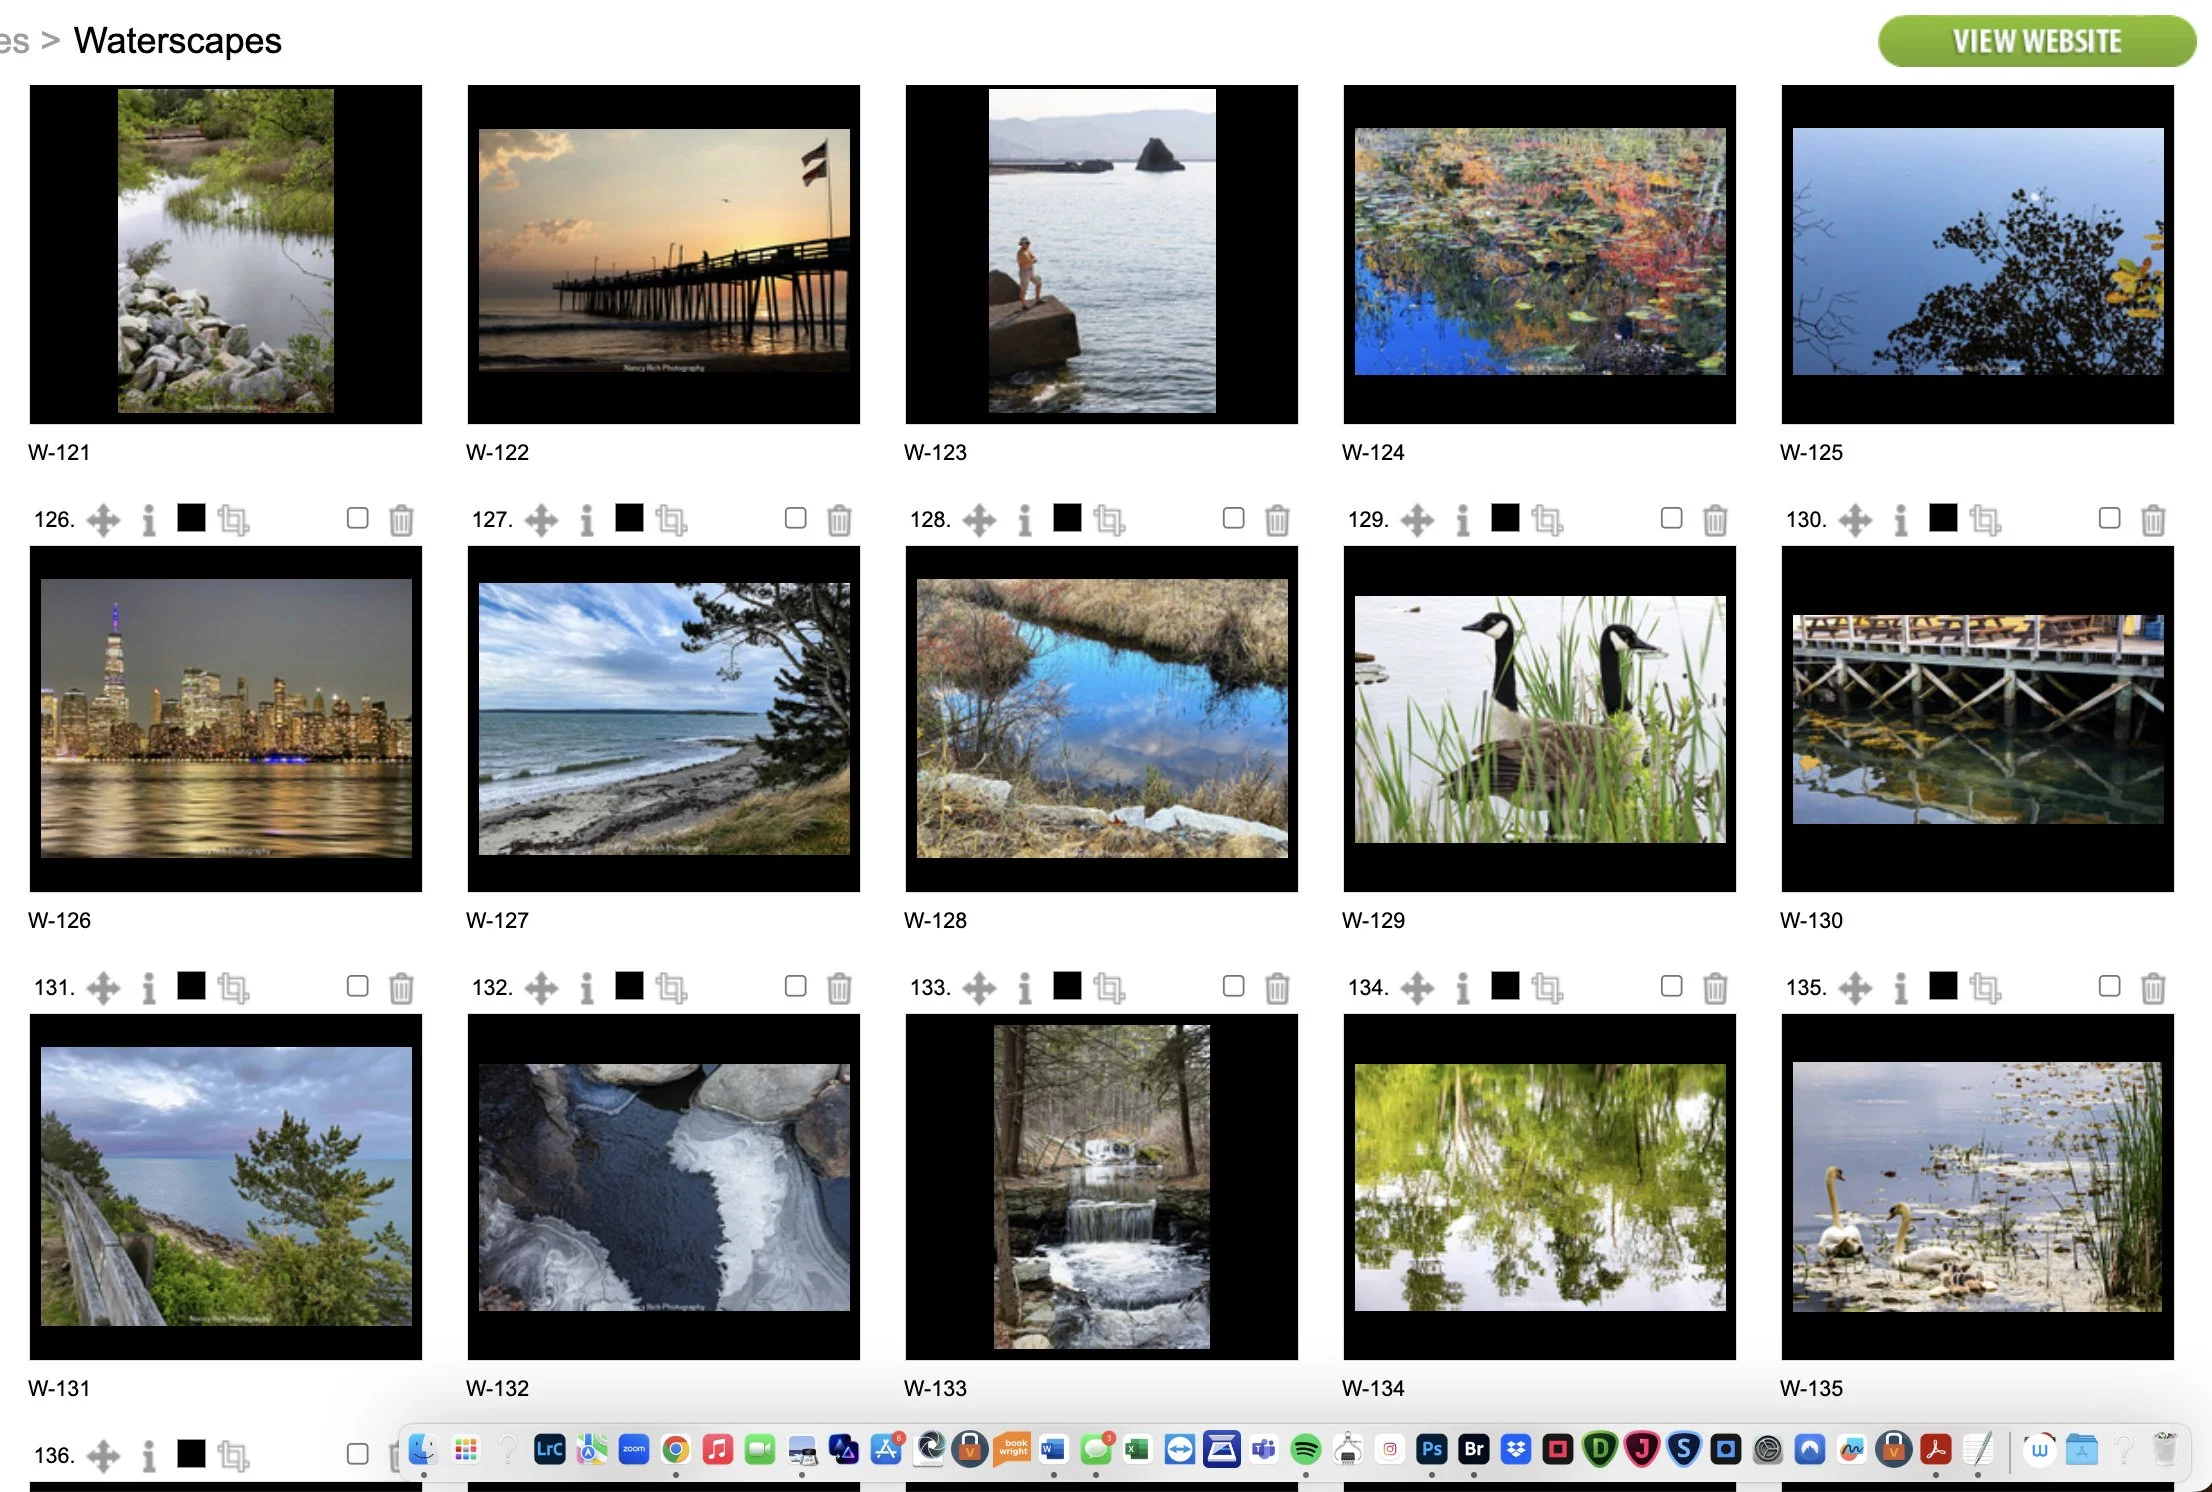Open the info icon for image 129
This screenshot has height=1492, width=2212.
tap(1463, 520)
